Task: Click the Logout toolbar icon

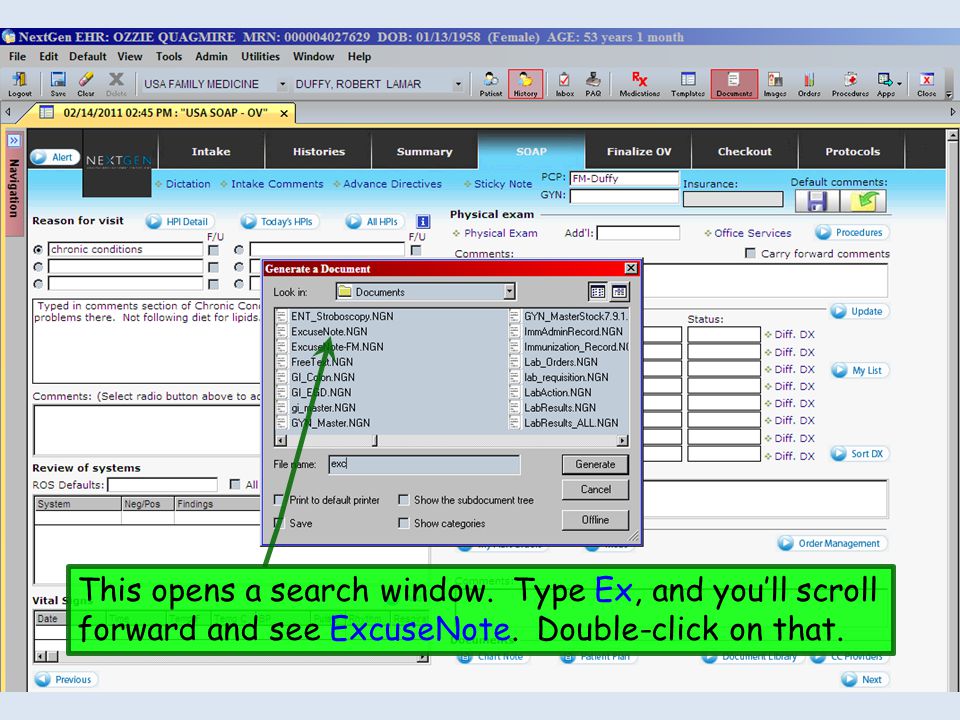Action: click(x=20, y=84)
